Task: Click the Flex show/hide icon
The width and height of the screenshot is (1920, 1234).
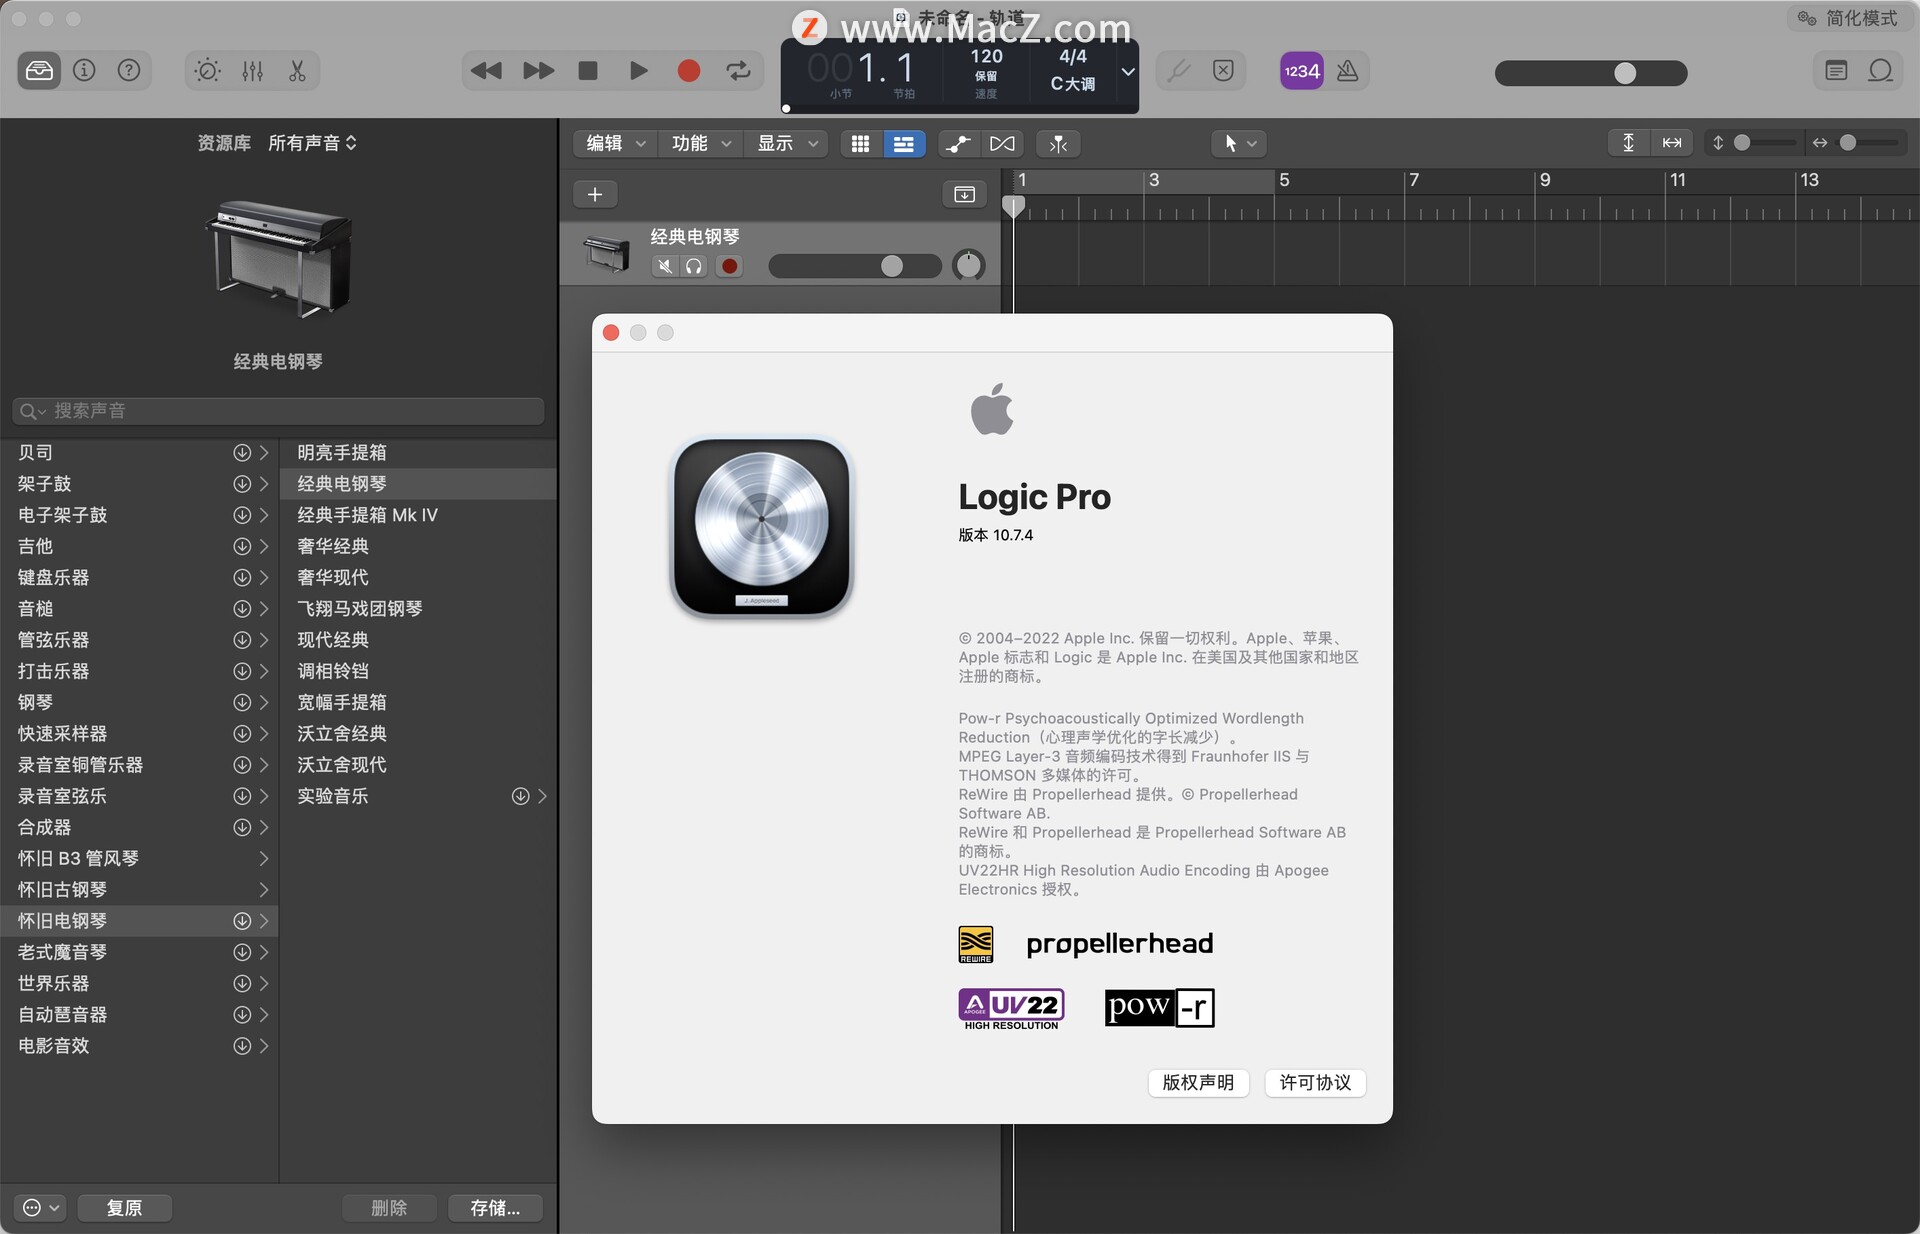Action: pyautogui.click(x=1002, y=144)
